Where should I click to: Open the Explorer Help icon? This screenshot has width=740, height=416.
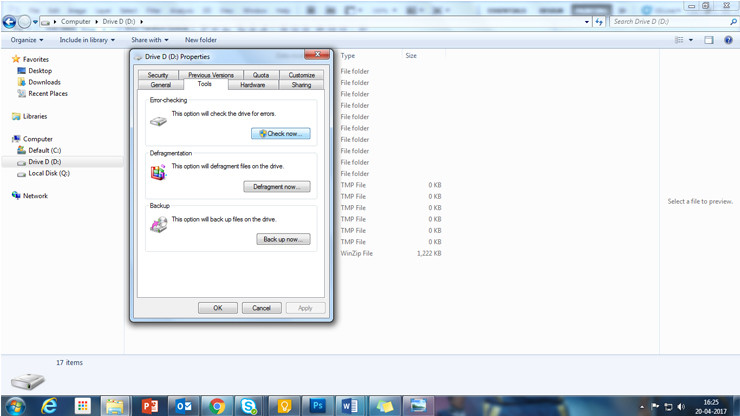tap(728, 40)
